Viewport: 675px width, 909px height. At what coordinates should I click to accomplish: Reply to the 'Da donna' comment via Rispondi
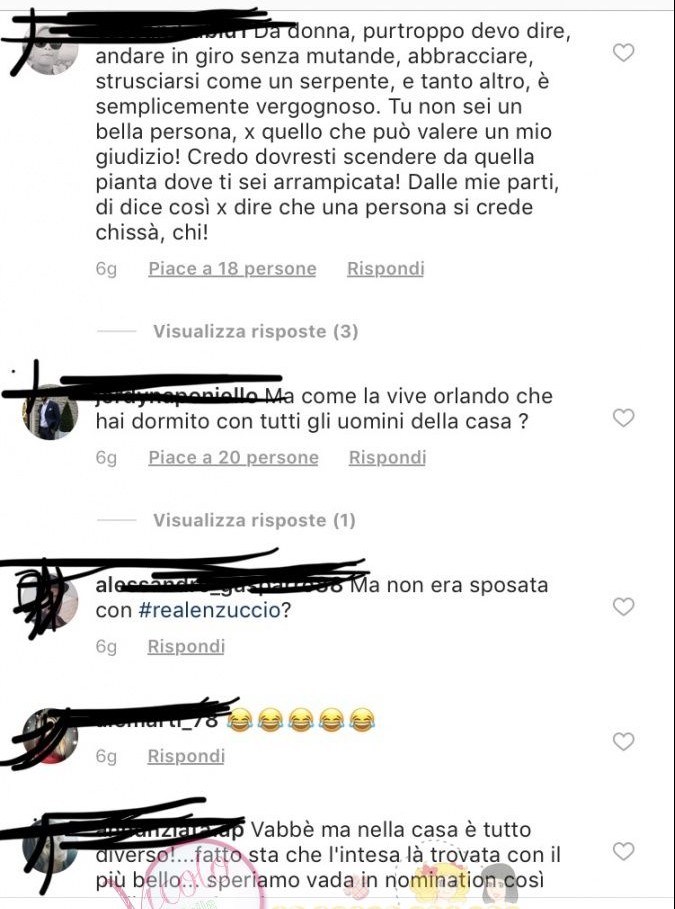point(386,268)
